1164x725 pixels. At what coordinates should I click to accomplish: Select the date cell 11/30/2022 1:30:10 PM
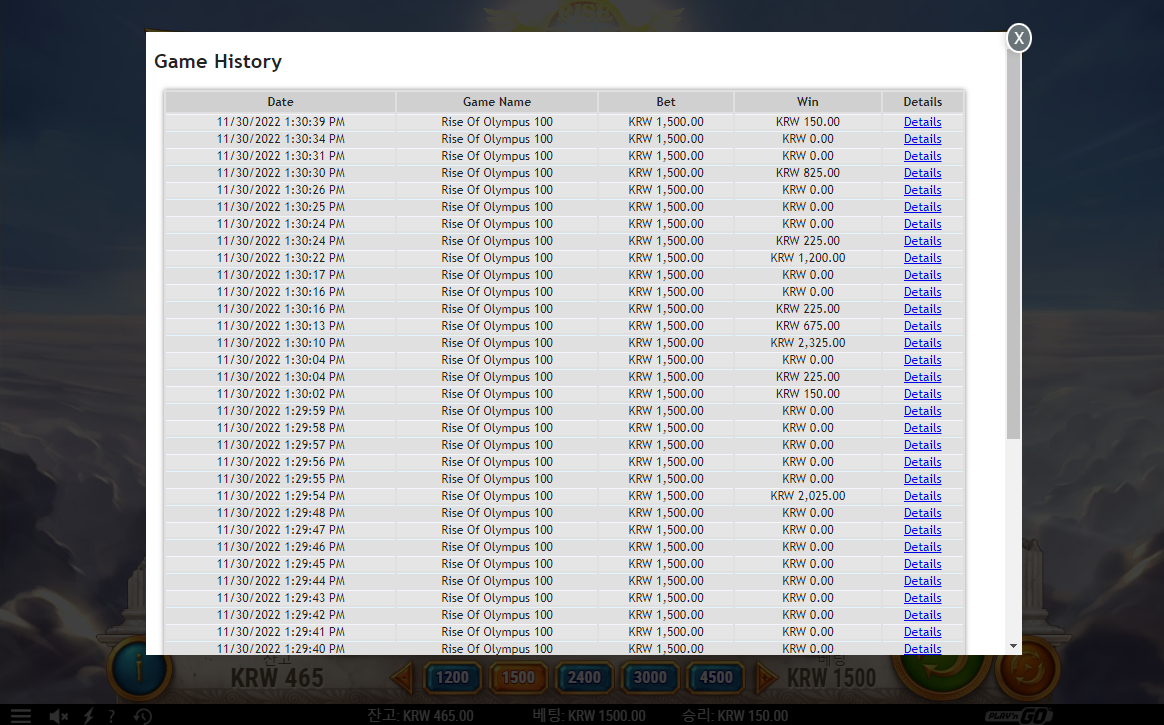[281, 343]
